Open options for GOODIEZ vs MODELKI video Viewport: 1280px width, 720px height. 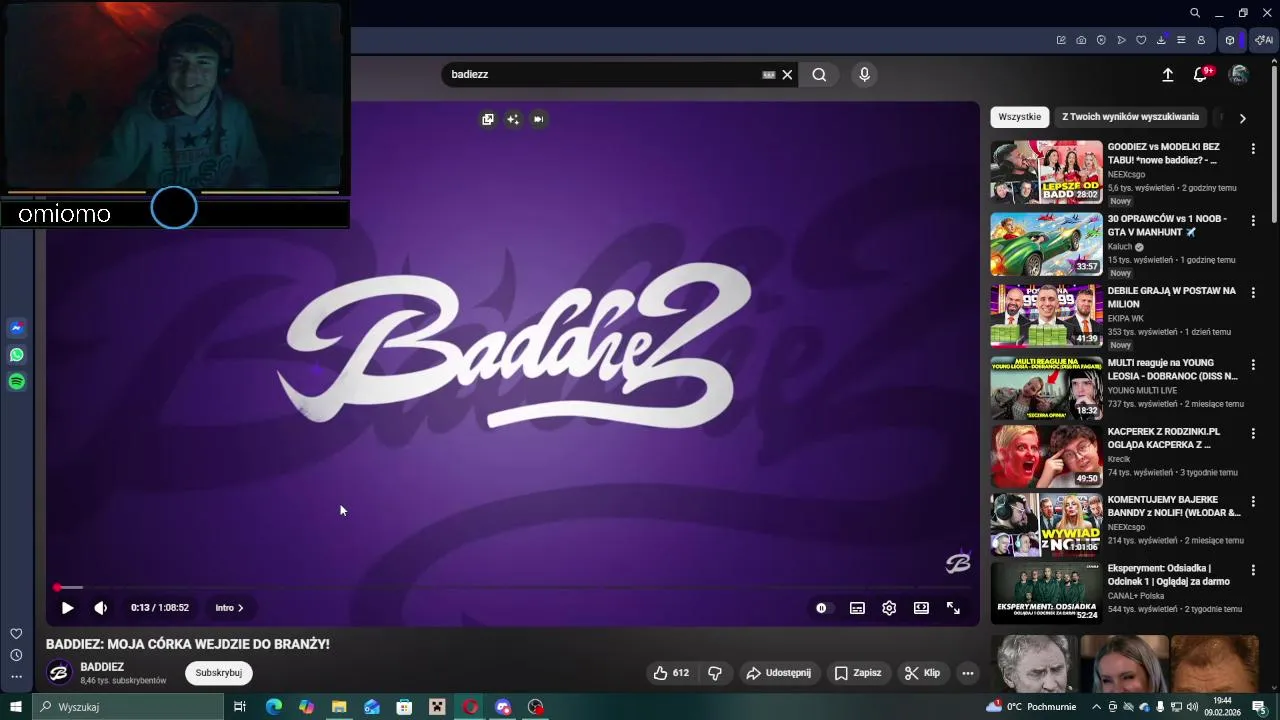[x=1253, y=148]
